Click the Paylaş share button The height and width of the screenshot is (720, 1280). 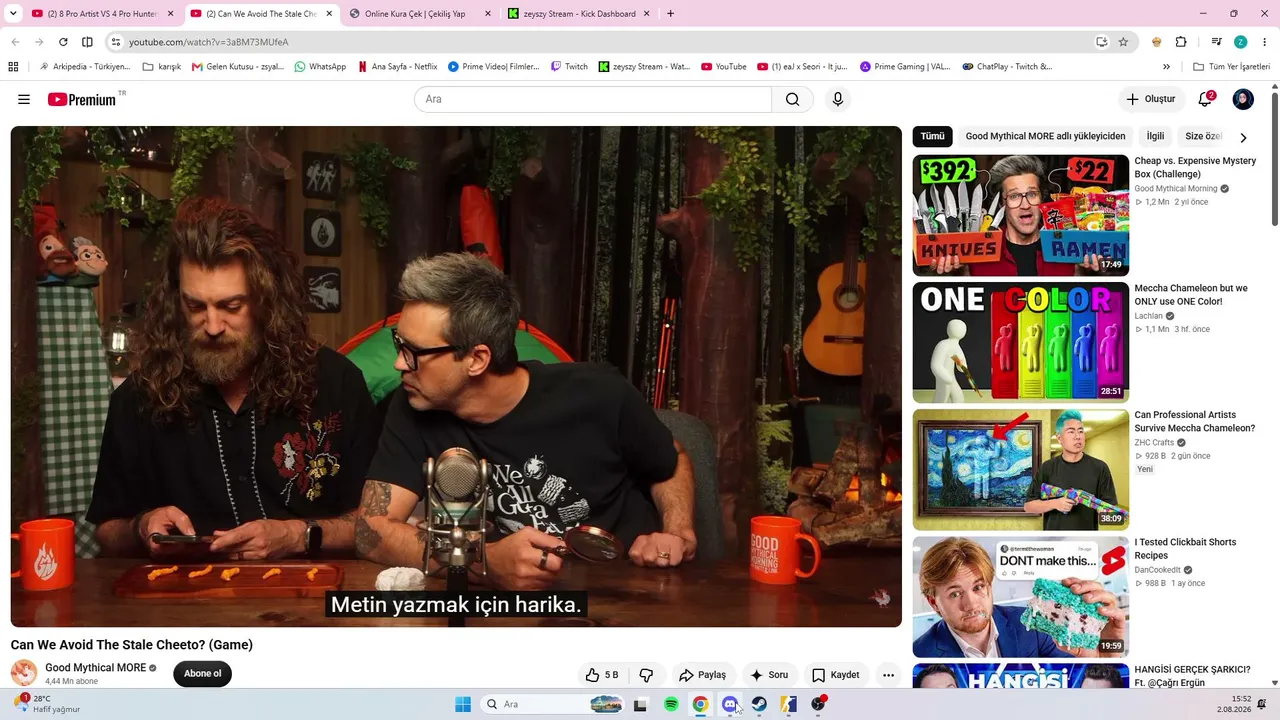pos(702,675)
